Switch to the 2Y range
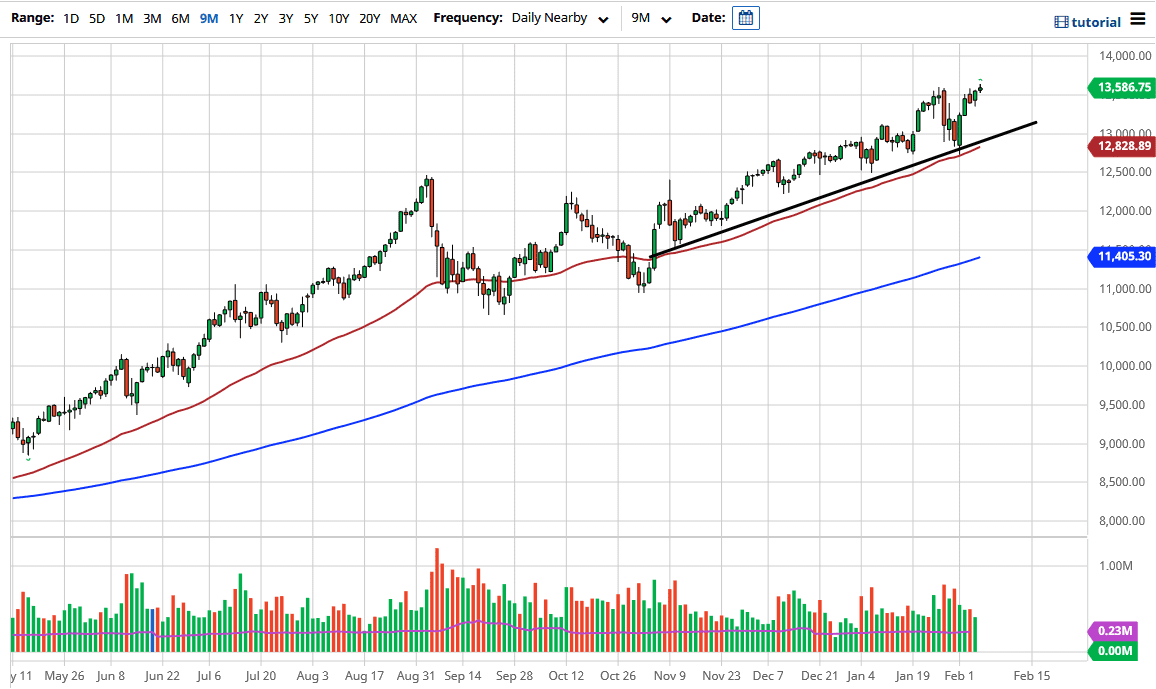Viewport: 1156px width, 689px height. [x=259, y=18]
